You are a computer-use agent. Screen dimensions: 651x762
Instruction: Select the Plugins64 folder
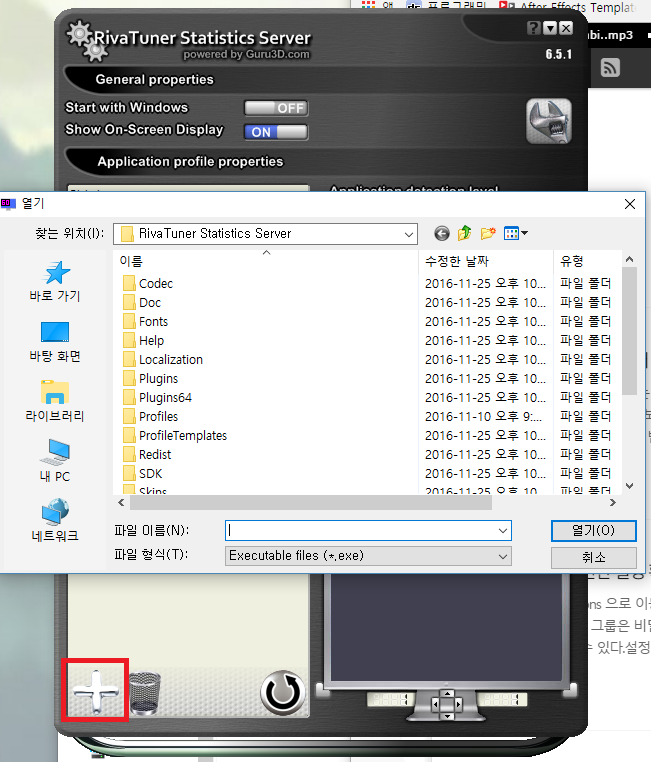[x=157, y=397]
